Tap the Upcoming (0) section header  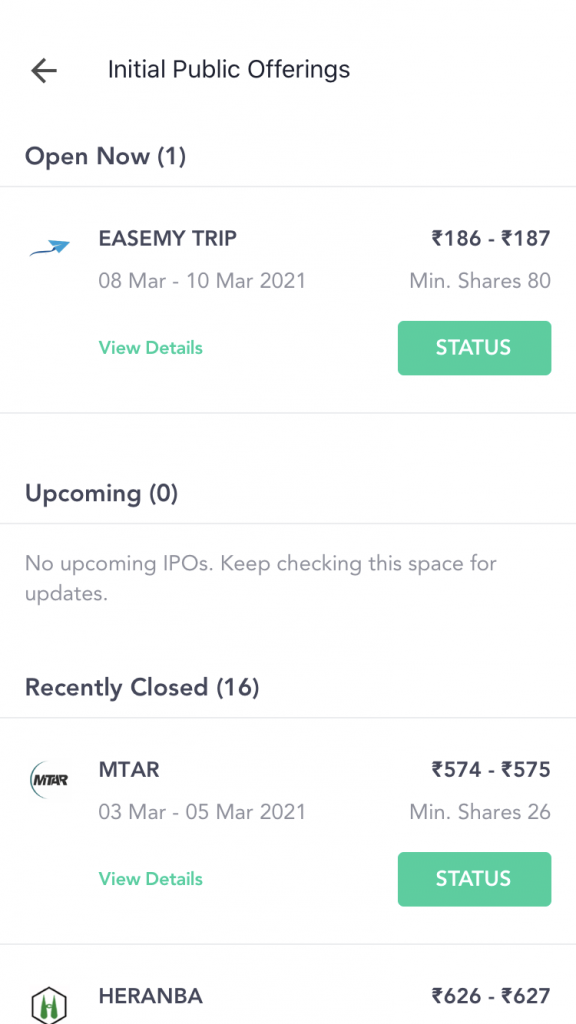coord(101,492)
